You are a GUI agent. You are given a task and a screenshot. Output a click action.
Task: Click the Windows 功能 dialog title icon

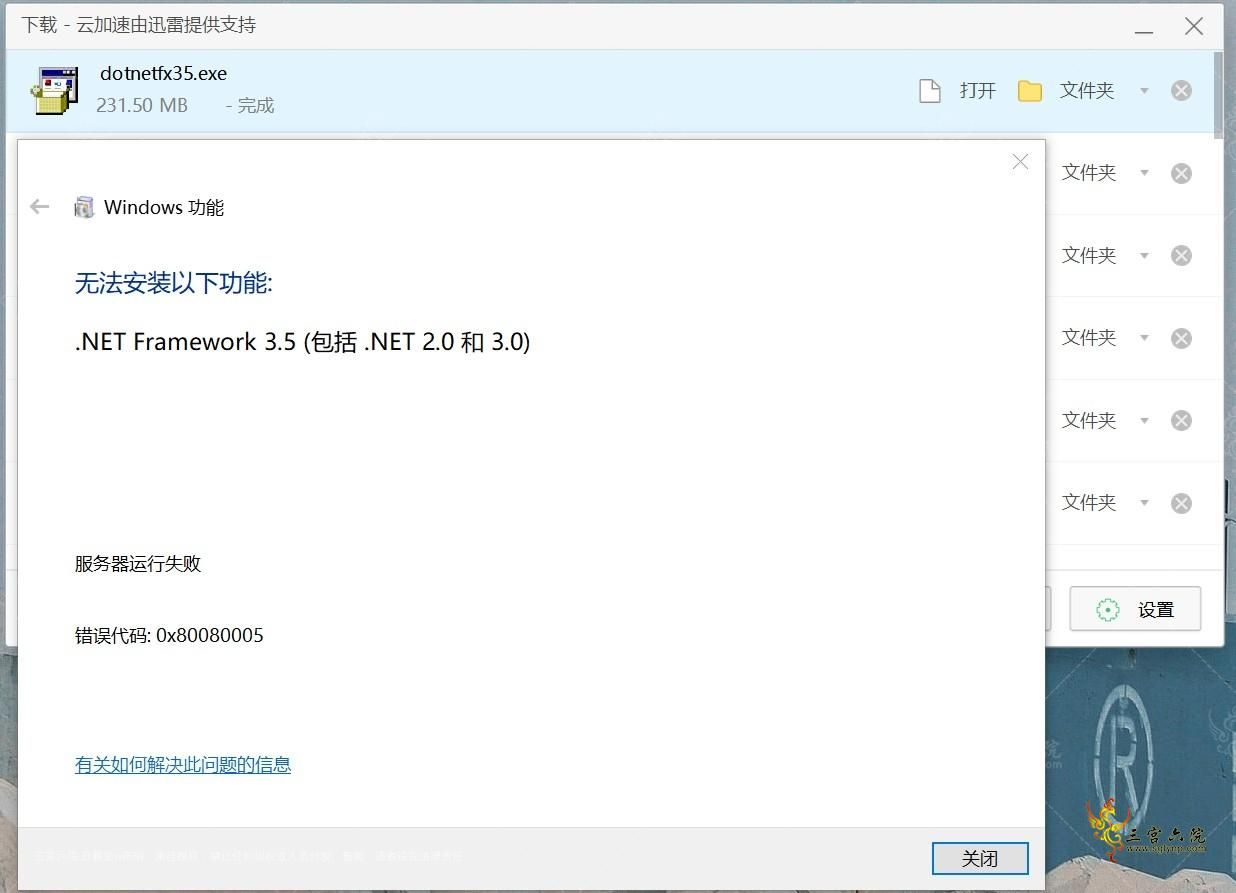(x=84, y=208)
